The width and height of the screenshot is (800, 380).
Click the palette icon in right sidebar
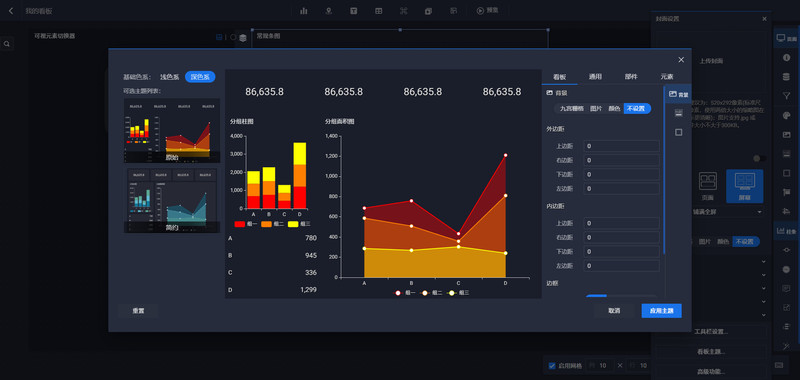(786, 116)
